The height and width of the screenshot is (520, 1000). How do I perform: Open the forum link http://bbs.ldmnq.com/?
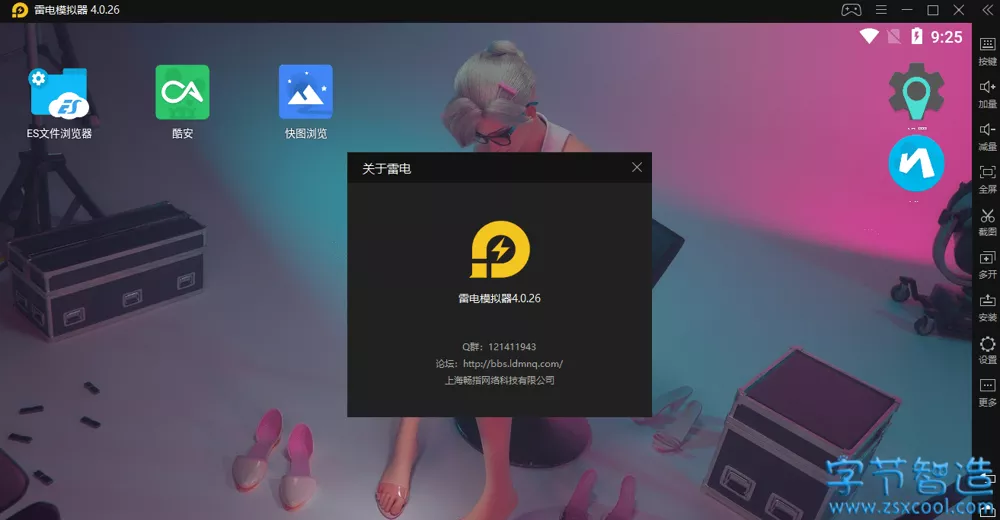coord(513,364)
